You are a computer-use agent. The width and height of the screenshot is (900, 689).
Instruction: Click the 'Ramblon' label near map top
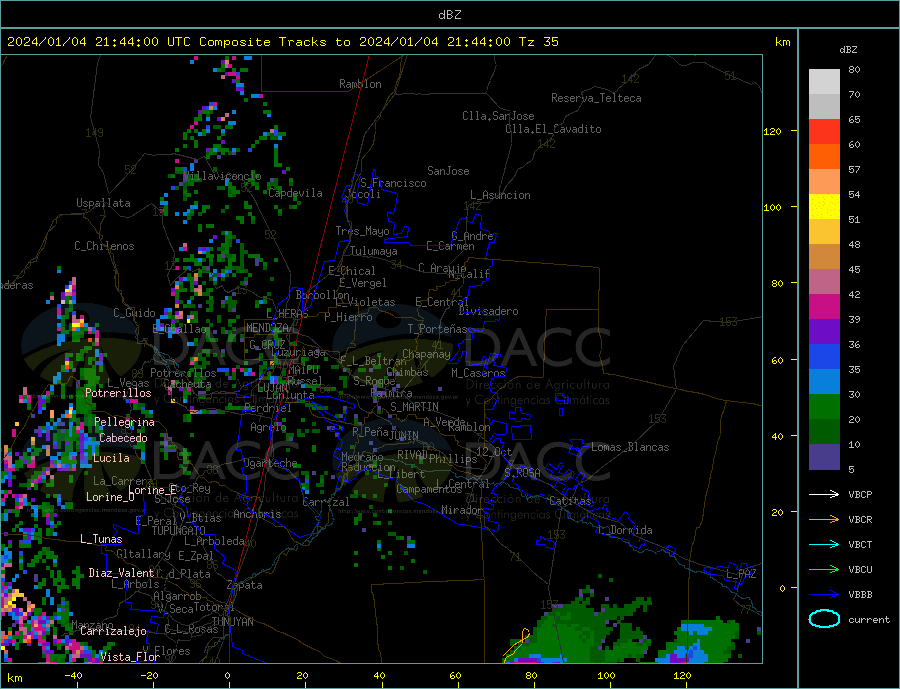[360, 84]
